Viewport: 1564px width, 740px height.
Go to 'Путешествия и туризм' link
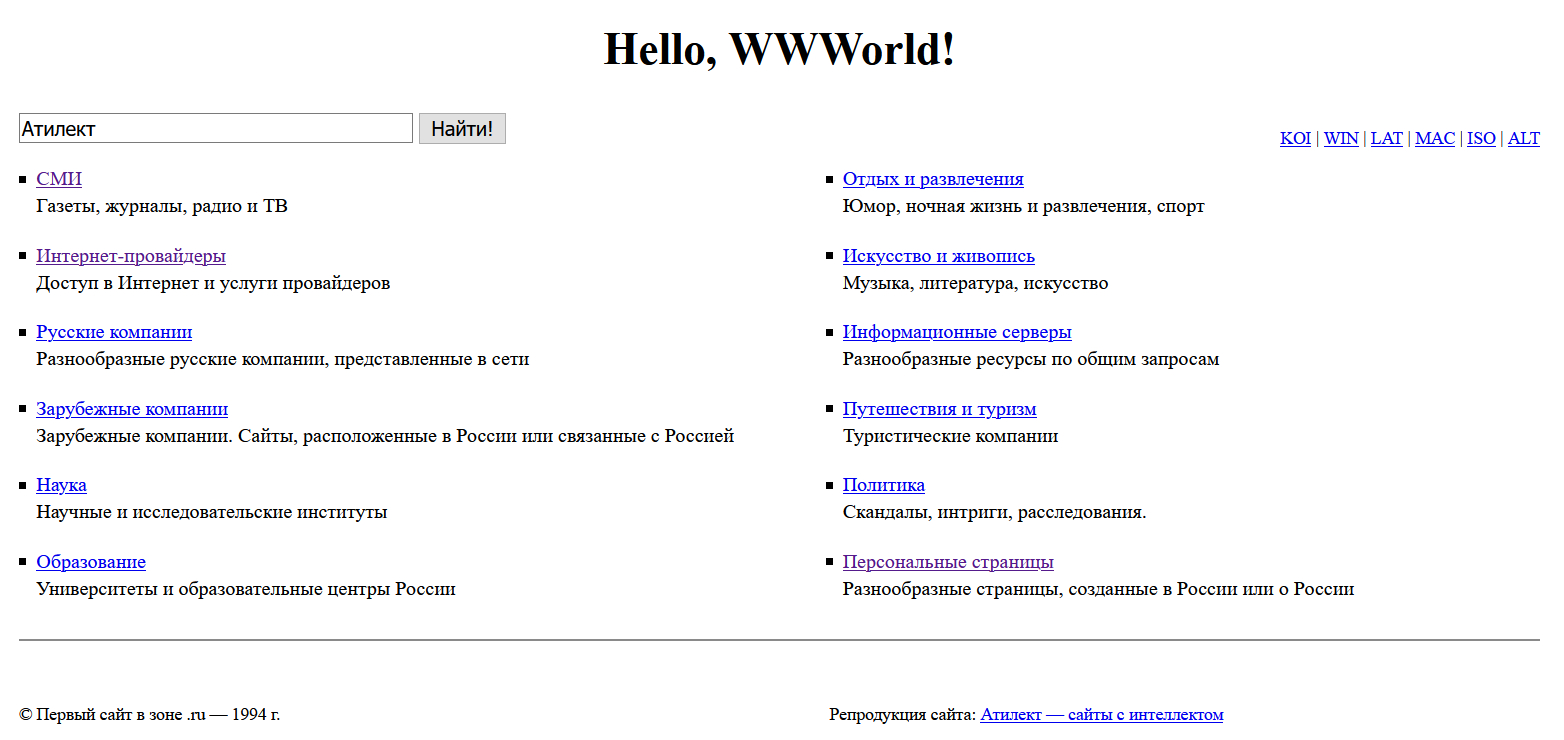(939, 410)
